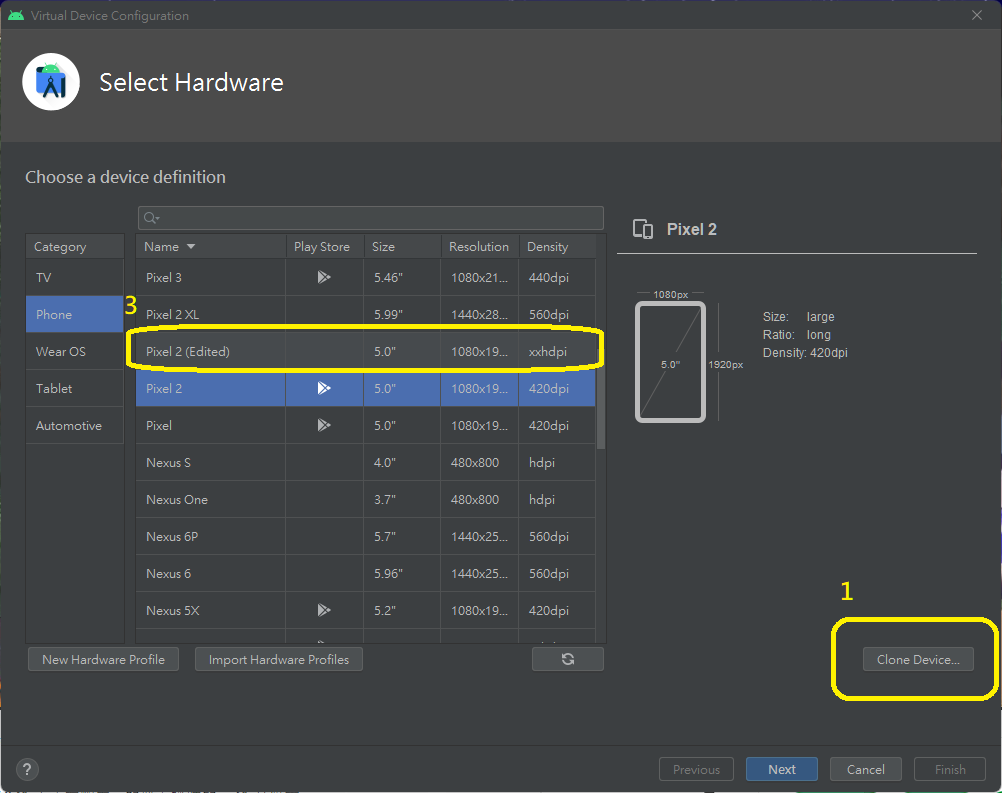Click the Cancel button

865,769
